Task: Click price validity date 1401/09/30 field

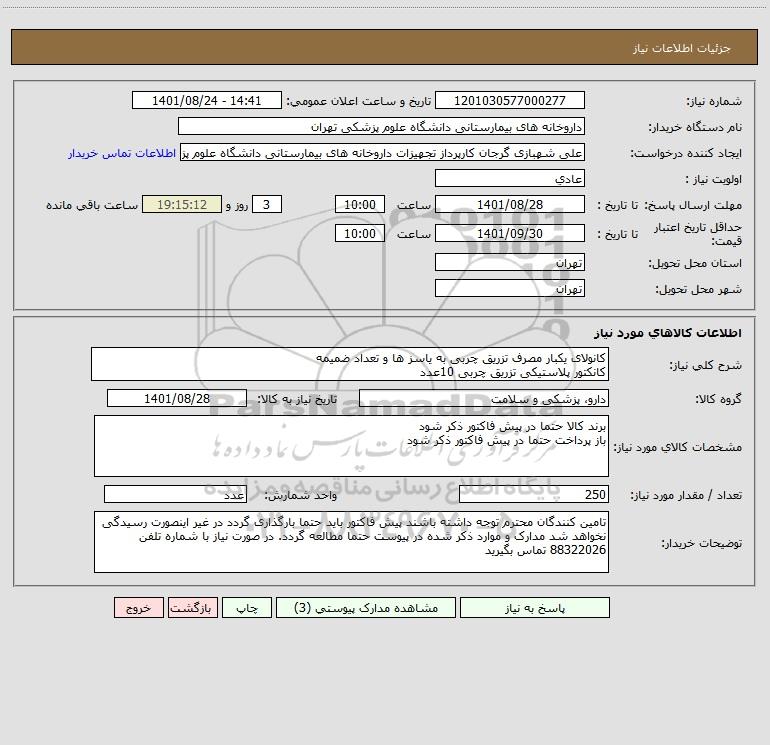Action: (510, 233)
